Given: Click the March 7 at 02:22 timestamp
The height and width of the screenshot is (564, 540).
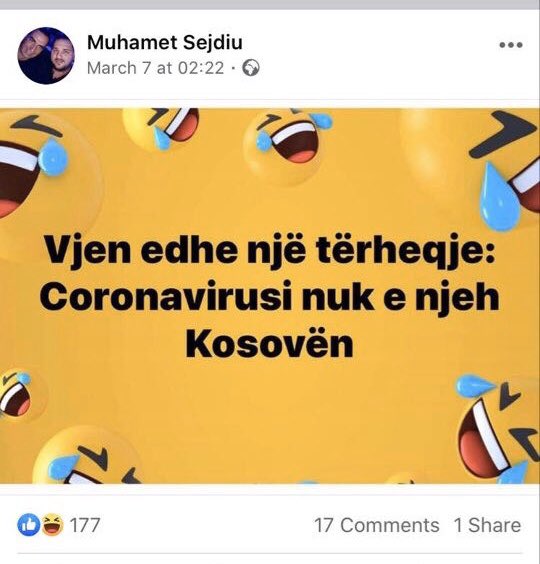Looking at the screenshot, I should [155, 68].
